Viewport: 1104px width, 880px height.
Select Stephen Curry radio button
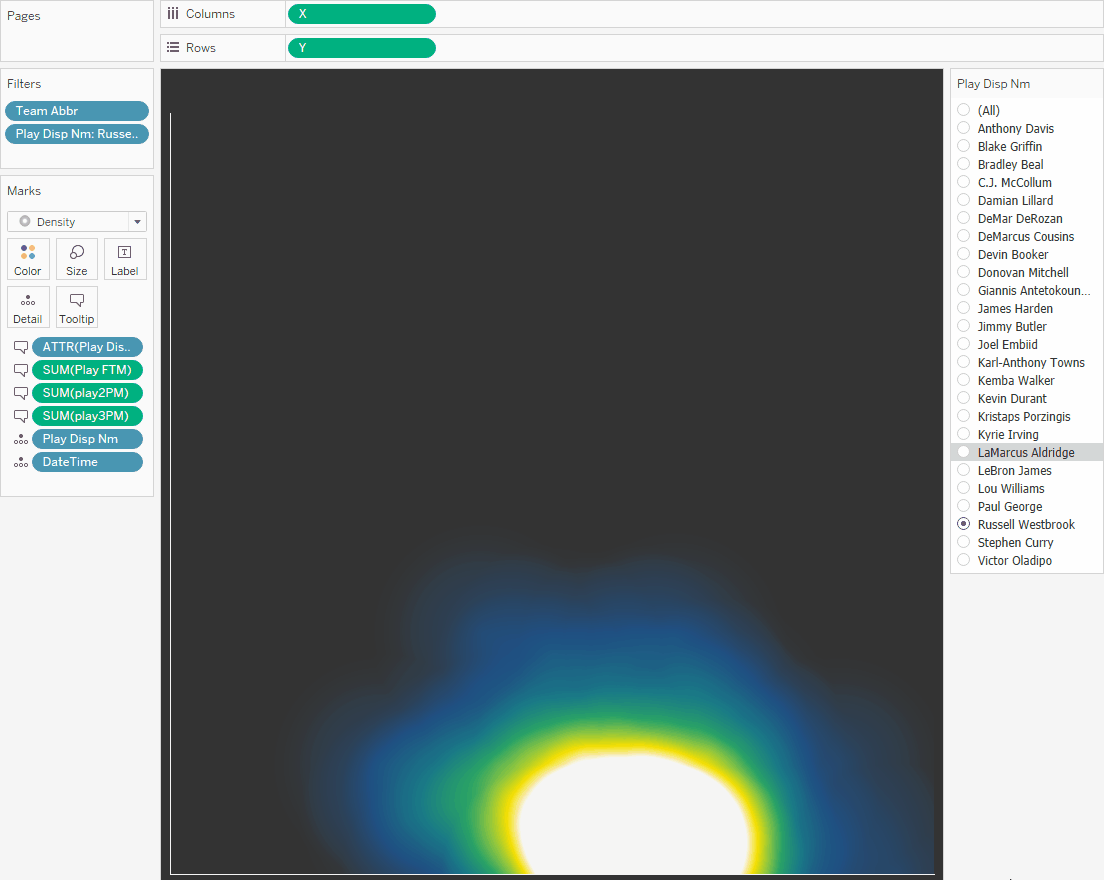coord(964,542)
